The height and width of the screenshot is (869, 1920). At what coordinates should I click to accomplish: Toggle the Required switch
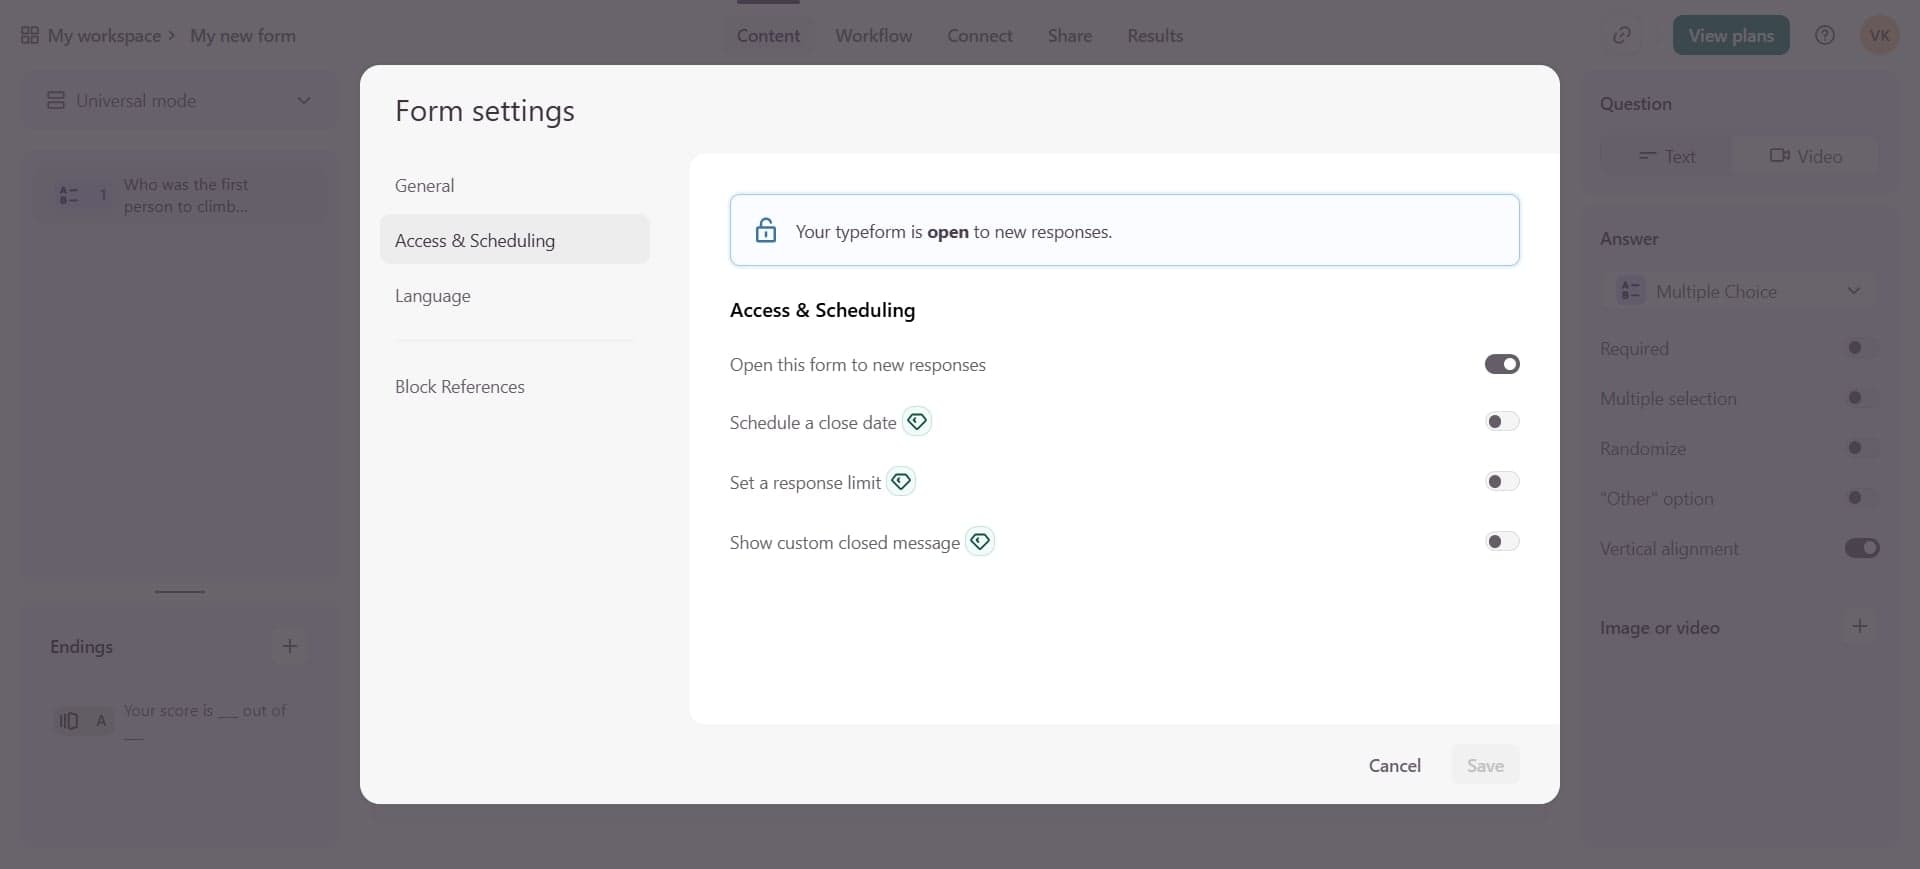pyautogui.click(x=1862, y=348)
